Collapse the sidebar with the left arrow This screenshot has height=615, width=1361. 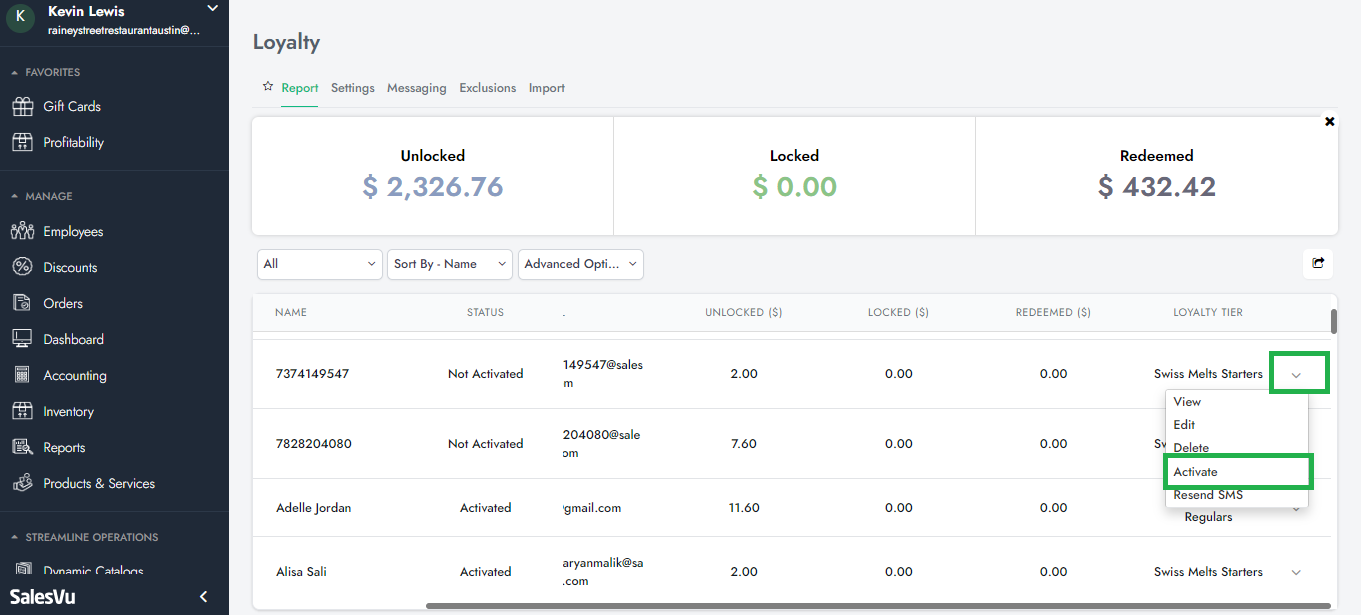click(204, 597)
